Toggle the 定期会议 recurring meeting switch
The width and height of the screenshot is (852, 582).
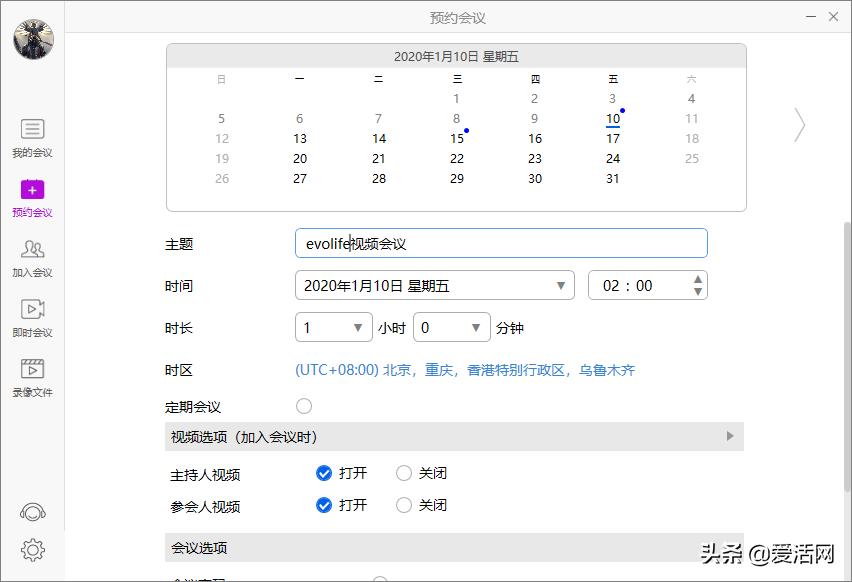coord(304,404)
